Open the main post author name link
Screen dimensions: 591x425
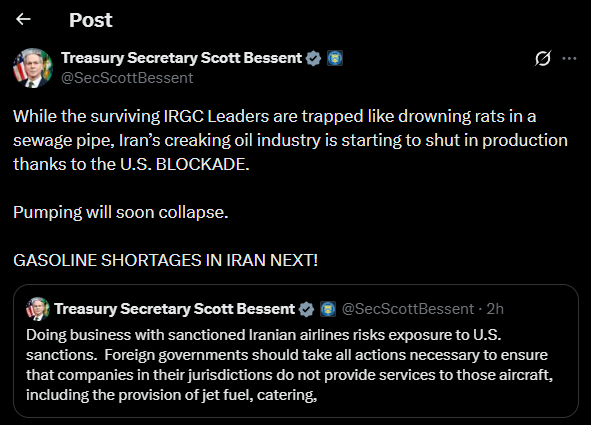[181, 58]
